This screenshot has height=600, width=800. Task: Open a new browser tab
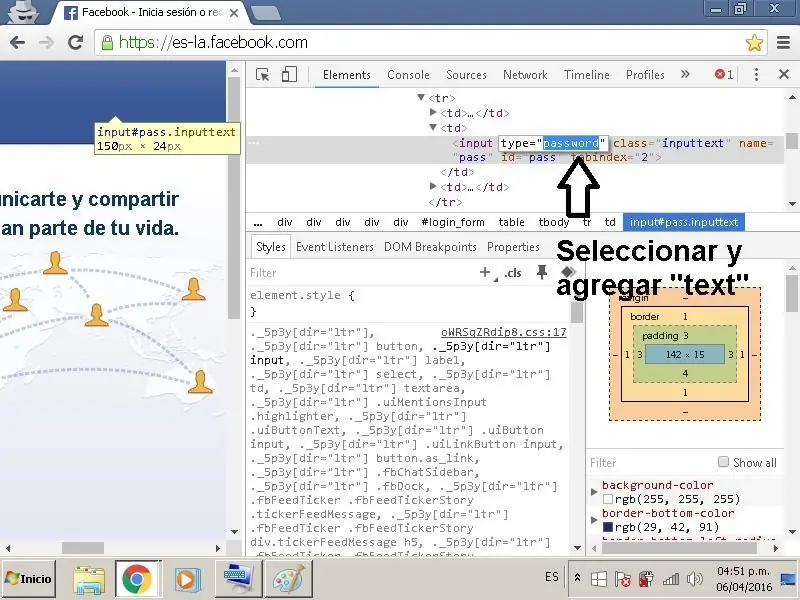tap(265, 13)
